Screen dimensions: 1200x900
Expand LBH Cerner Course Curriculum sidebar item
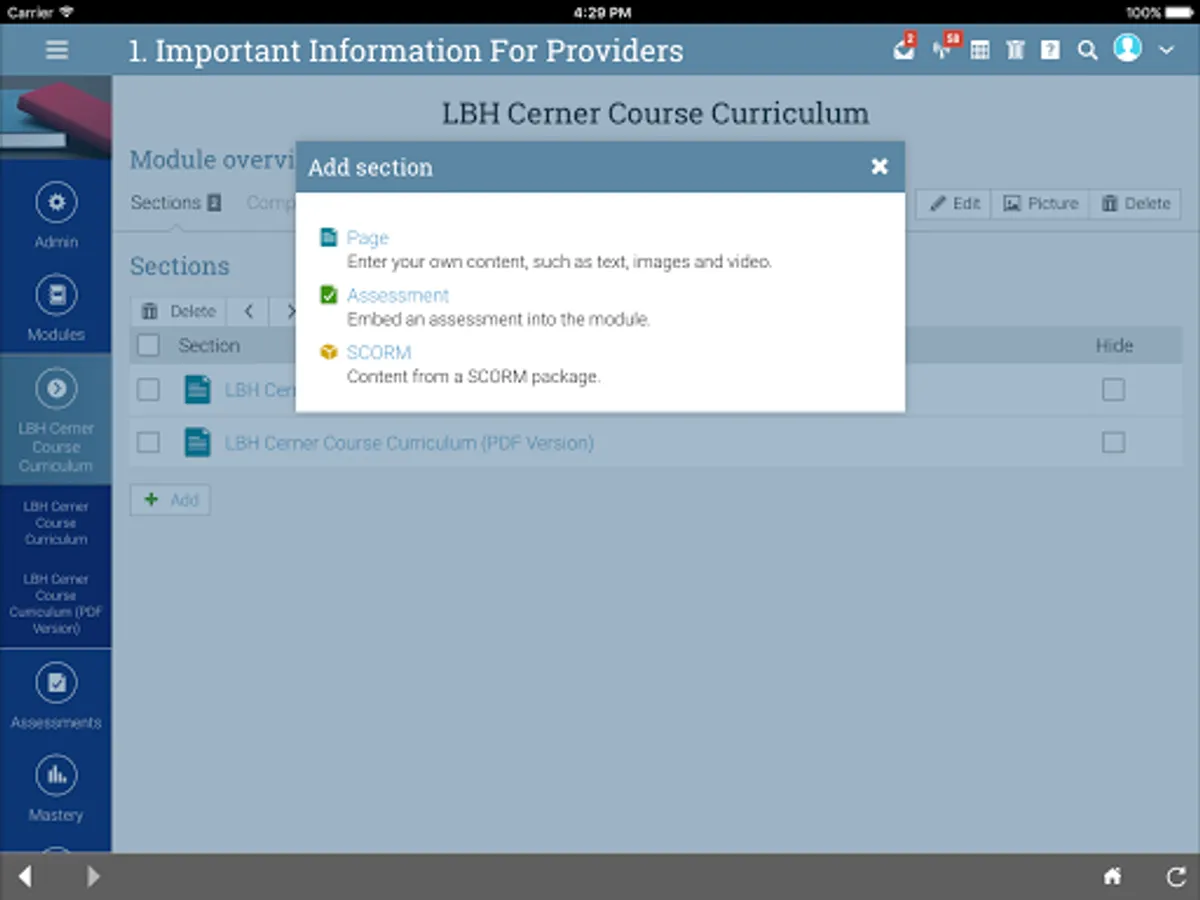(56, 419)
